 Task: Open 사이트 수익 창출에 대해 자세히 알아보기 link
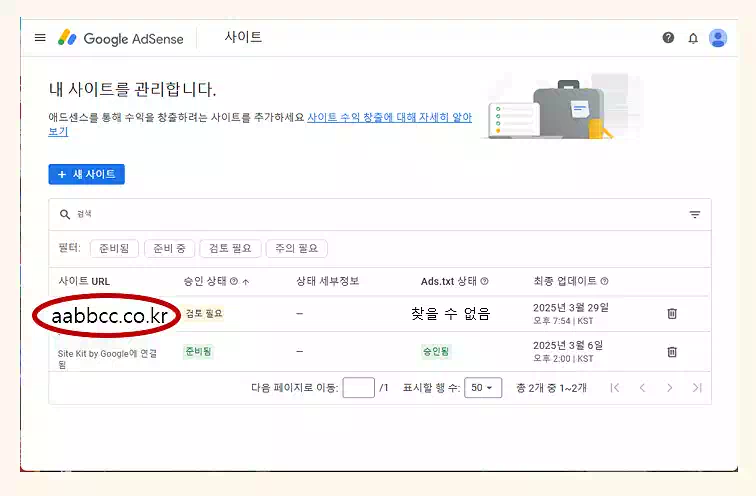coord(390,117)
